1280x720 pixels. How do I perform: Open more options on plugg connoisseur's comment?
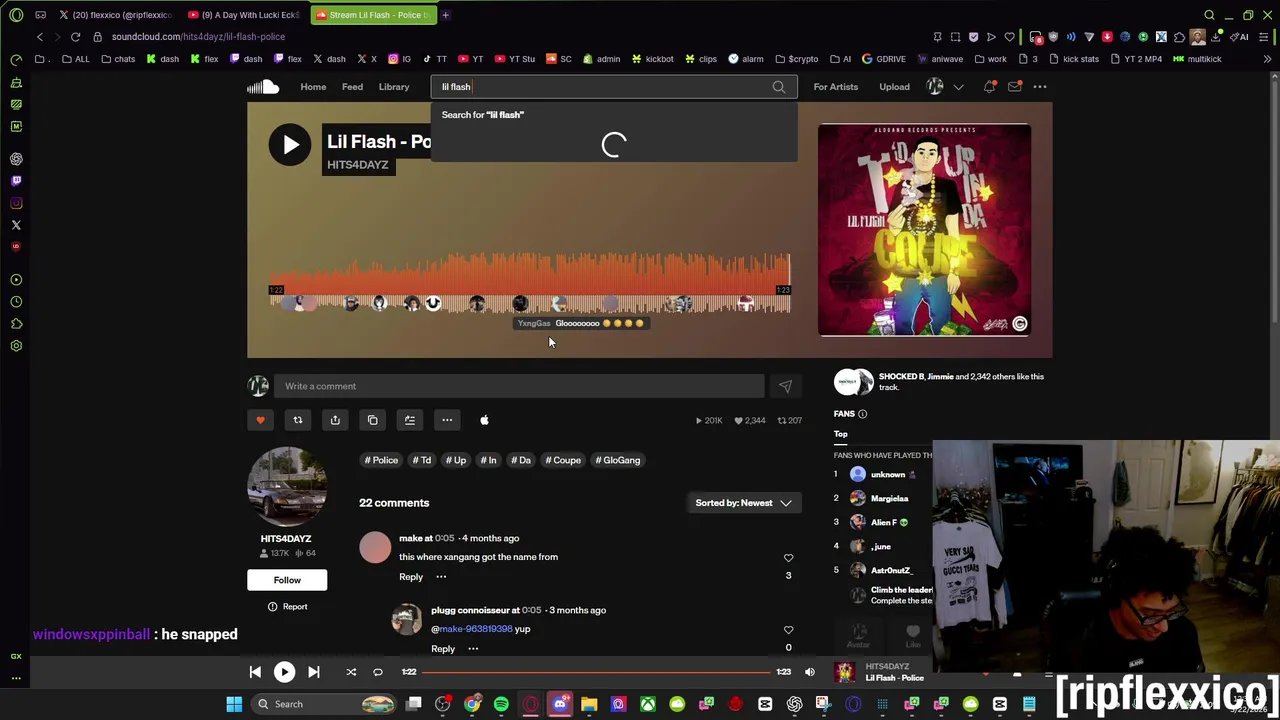(x=473, y=649)
